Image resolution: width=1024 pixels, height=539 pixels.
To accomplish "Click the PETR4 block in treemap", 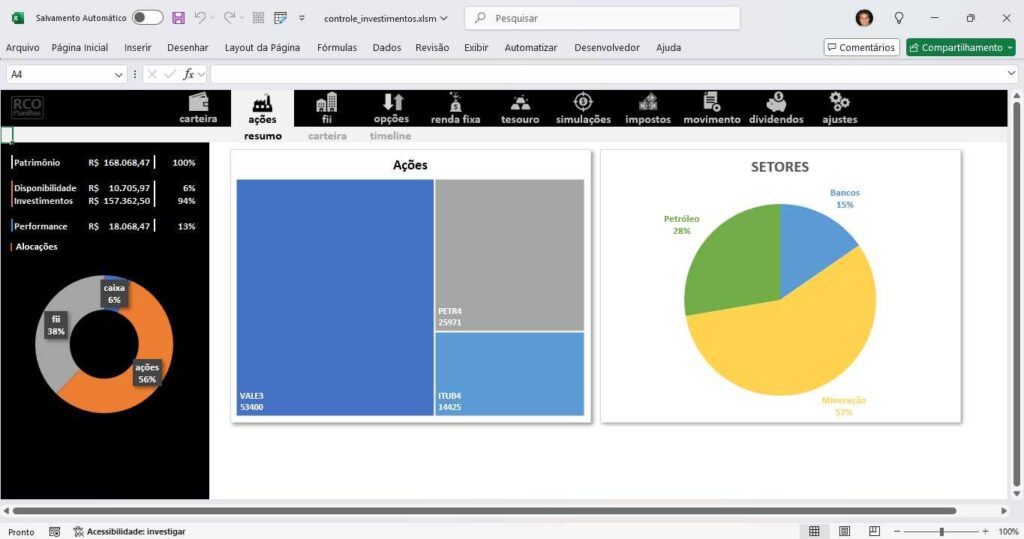I will click(509, 255).
